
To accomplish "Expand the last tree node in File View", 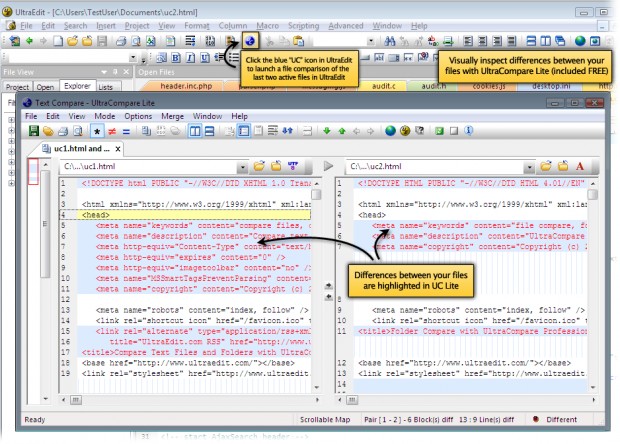I will [11, 183].
